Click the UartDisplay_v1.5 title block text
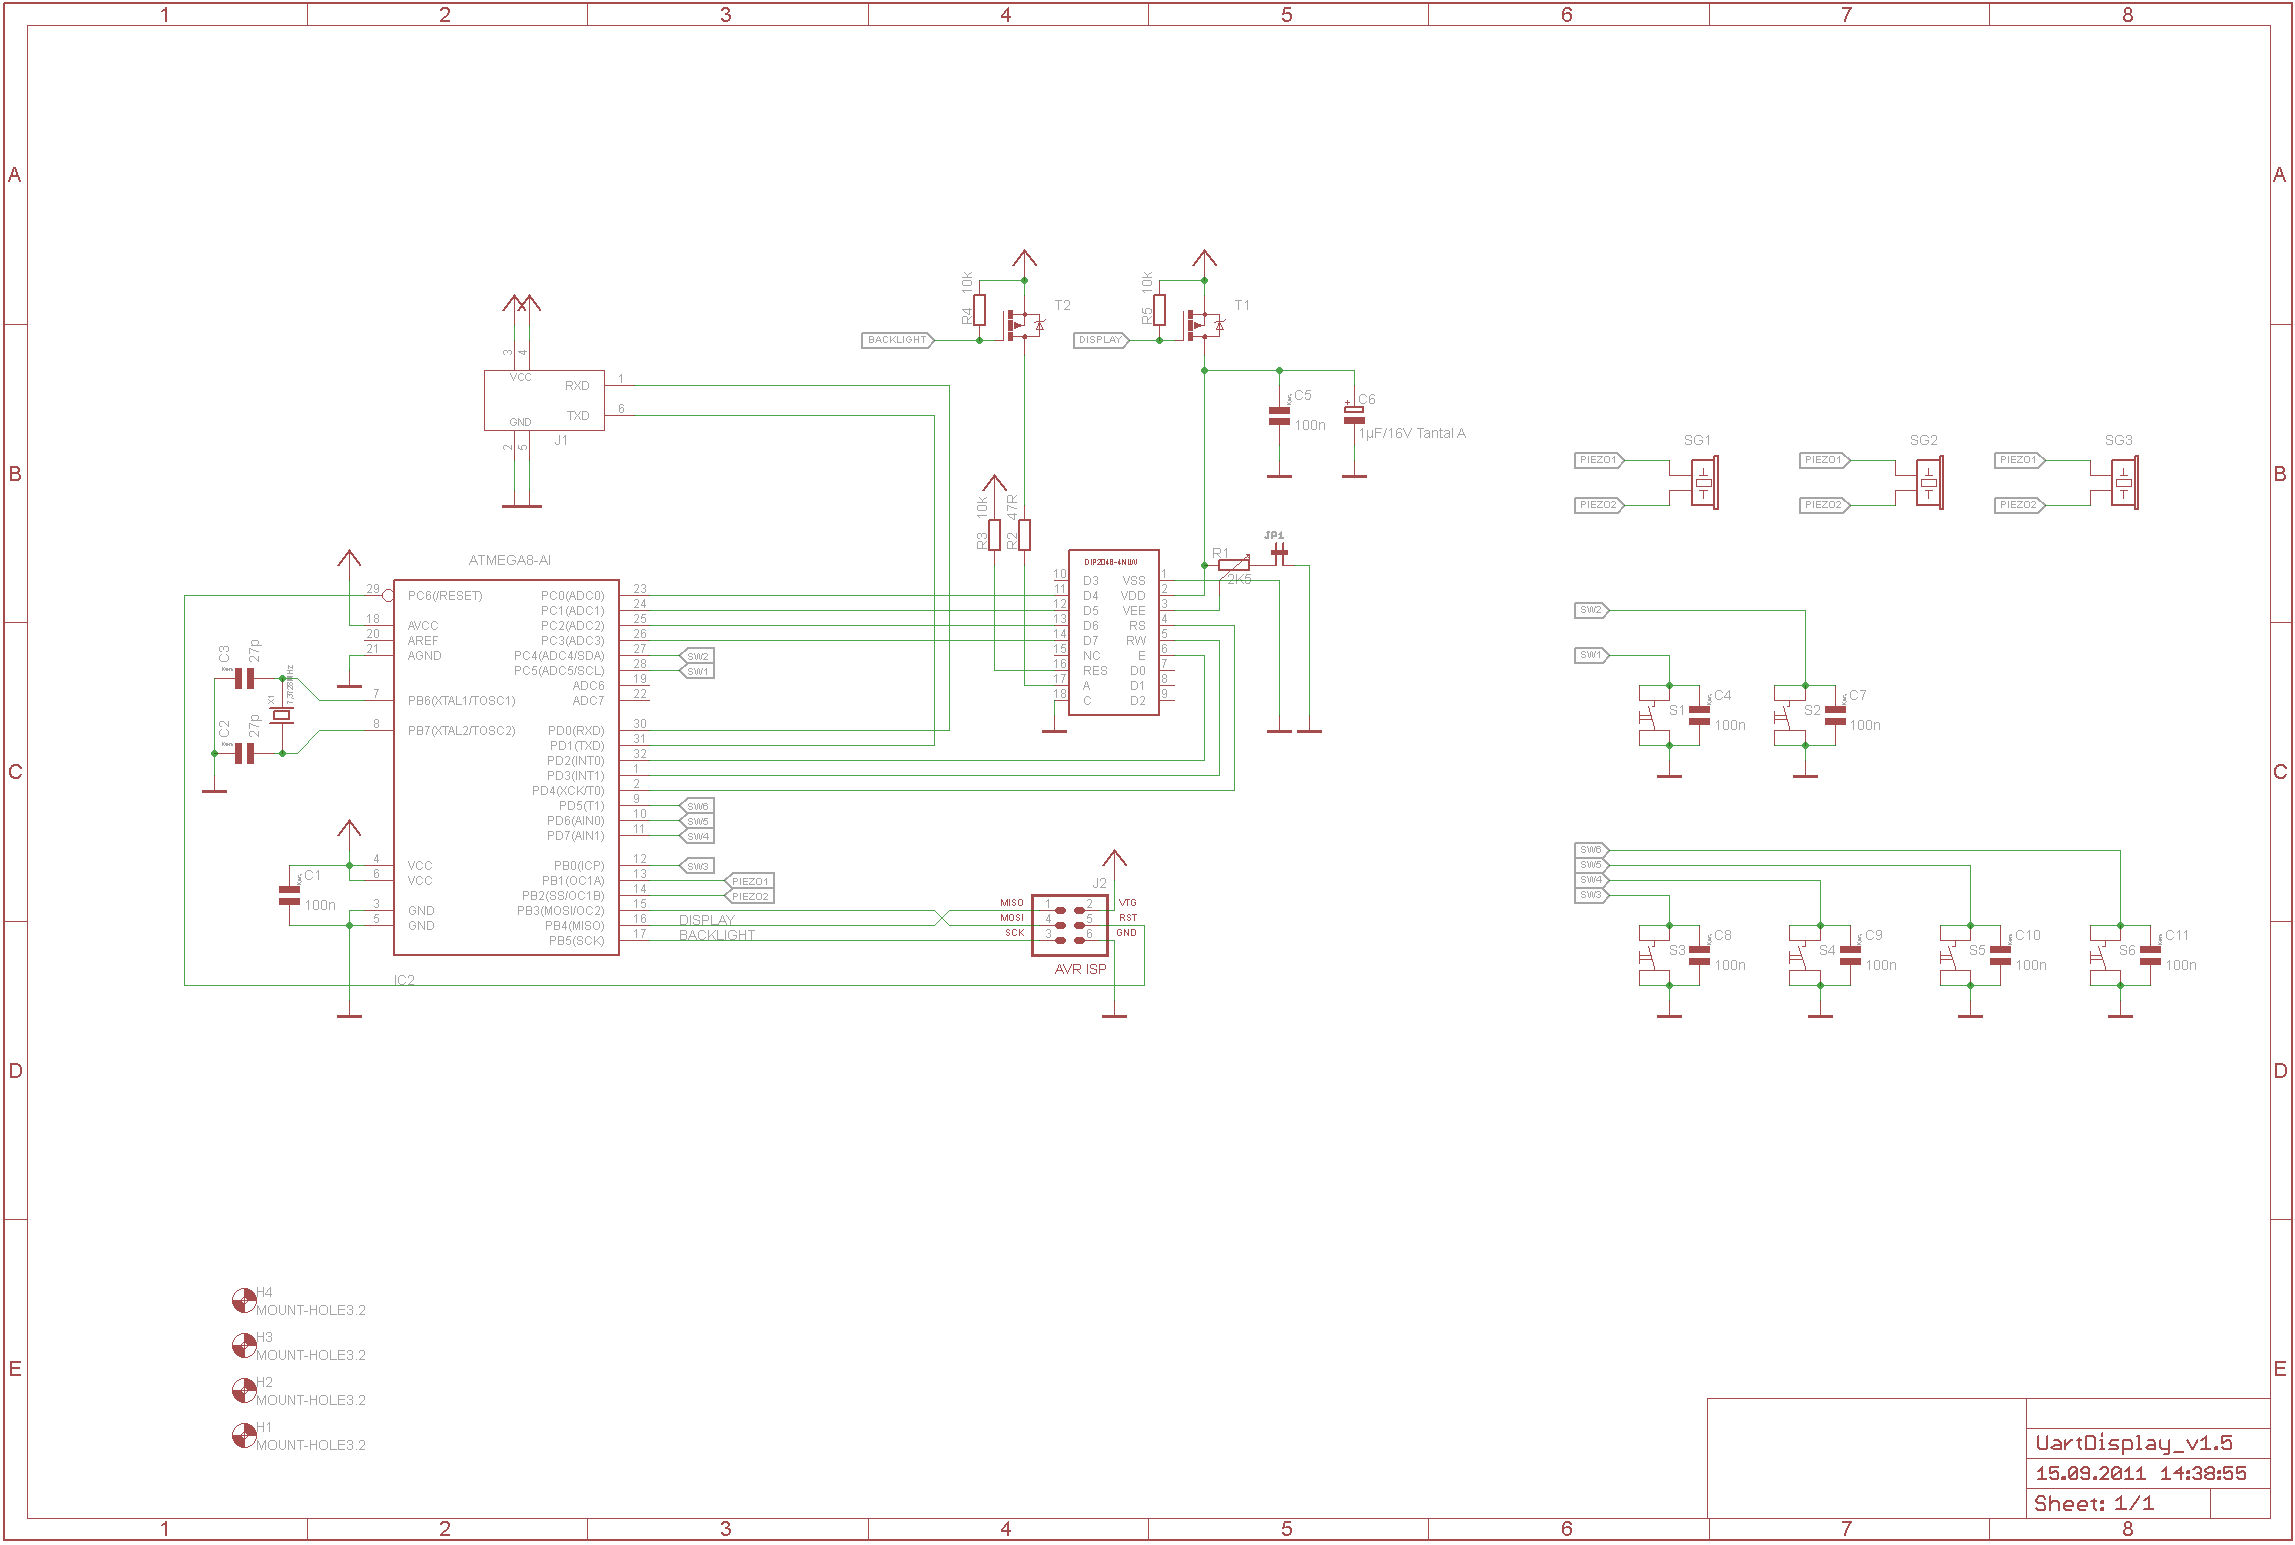The image size is (2295, 1545). [x=2134, y=1443]
